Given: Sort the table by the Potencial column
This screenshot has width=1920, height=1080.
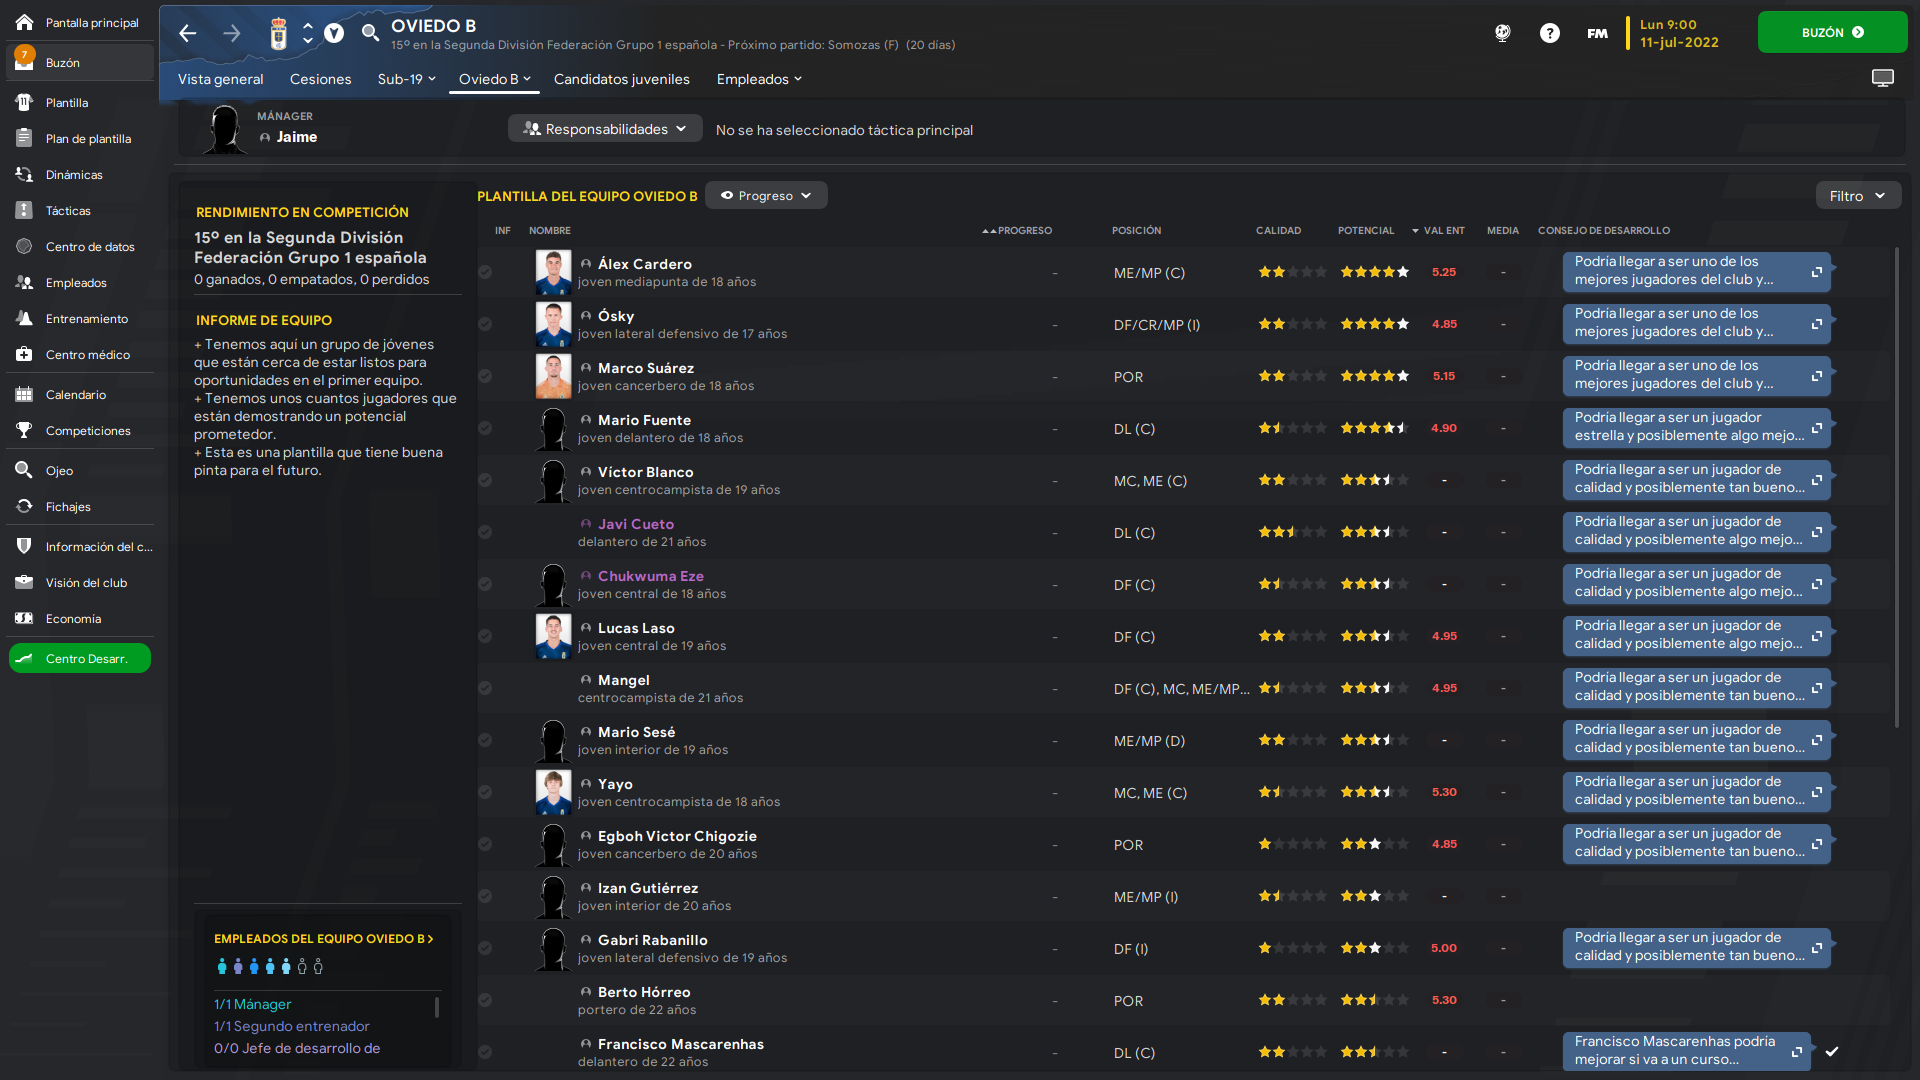Looking at the screenshot, I should (1365, 230).
